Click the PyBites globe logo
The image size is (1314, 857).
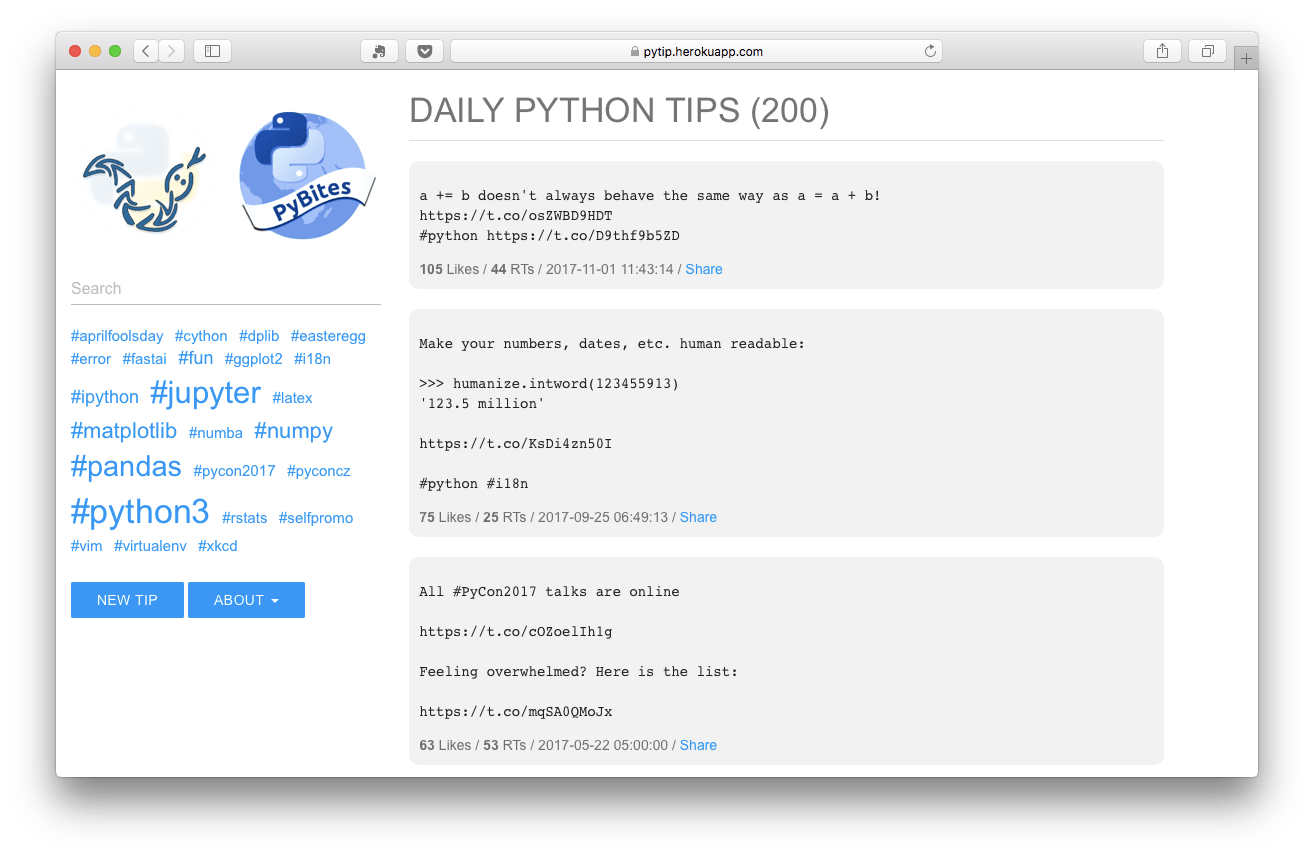click(x=306, y=176)
